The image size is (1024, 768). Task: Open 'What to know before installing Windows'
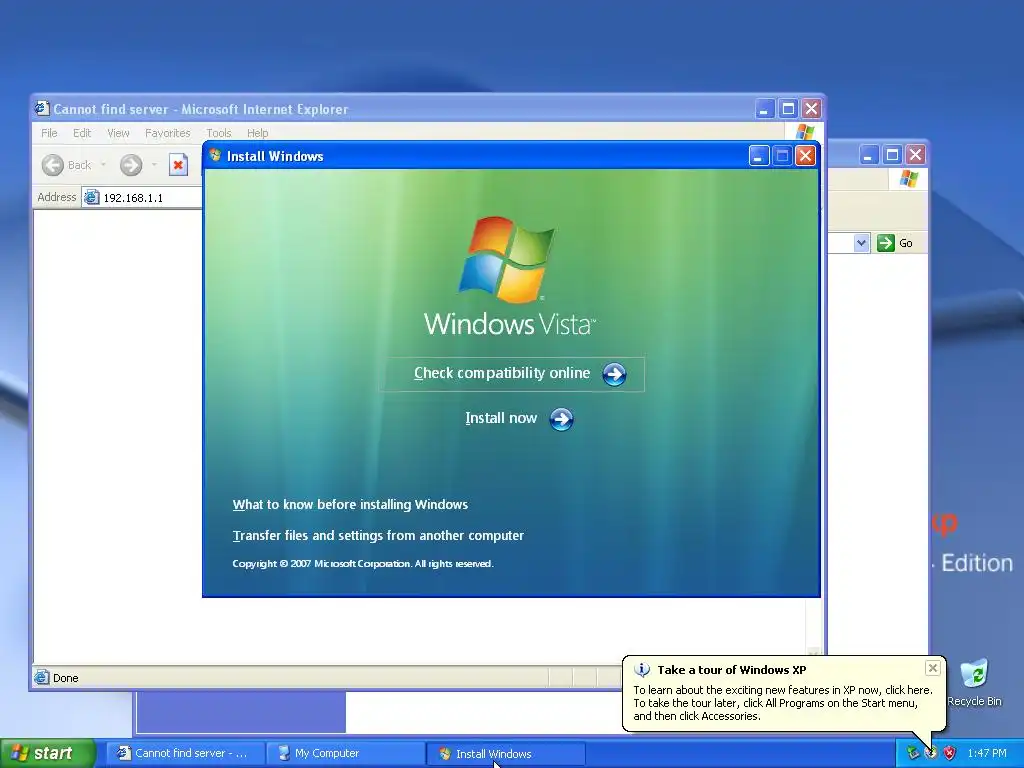[350, 504]
